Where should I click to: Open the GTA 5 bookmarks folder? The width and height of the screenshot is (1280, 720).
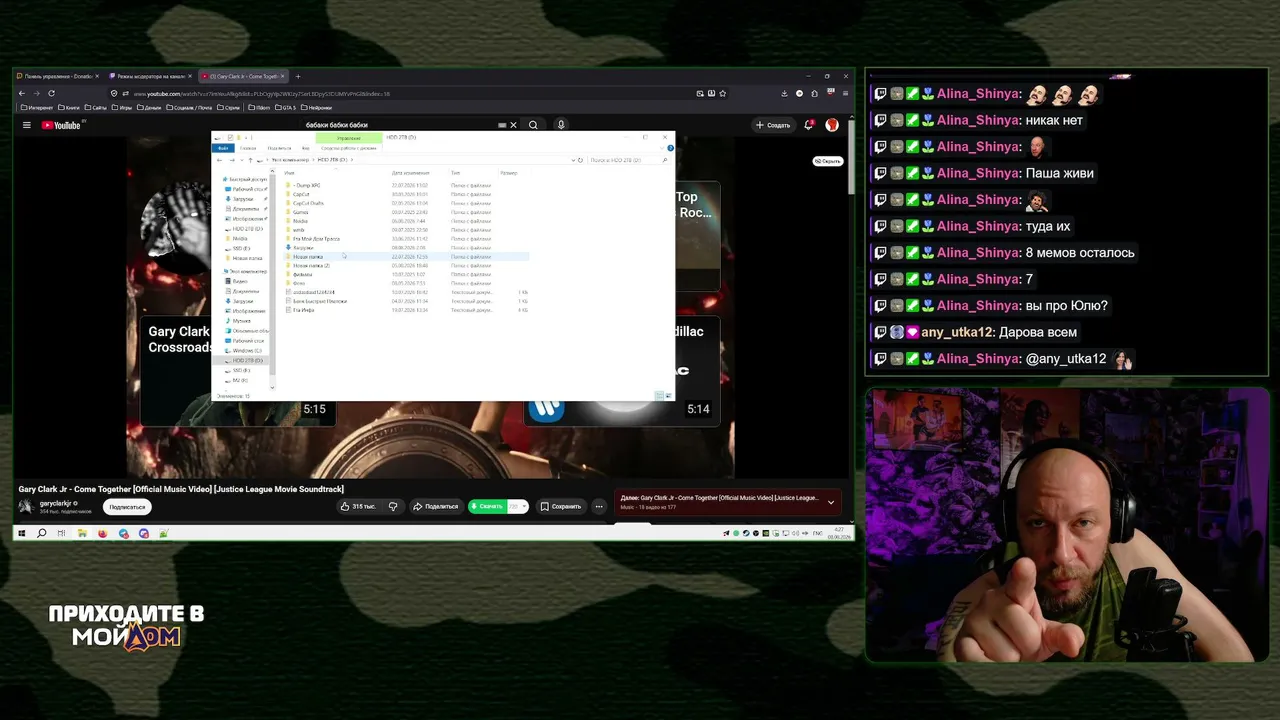click(285, 107)
